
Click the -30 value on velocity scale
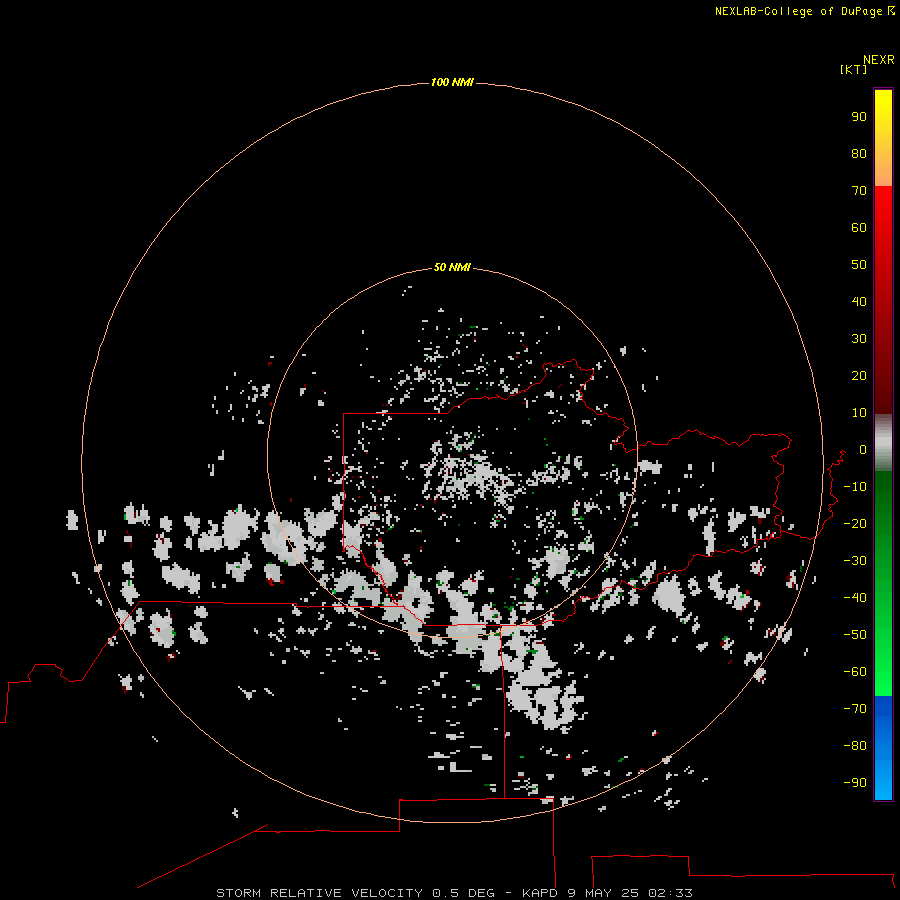[855, 561]
